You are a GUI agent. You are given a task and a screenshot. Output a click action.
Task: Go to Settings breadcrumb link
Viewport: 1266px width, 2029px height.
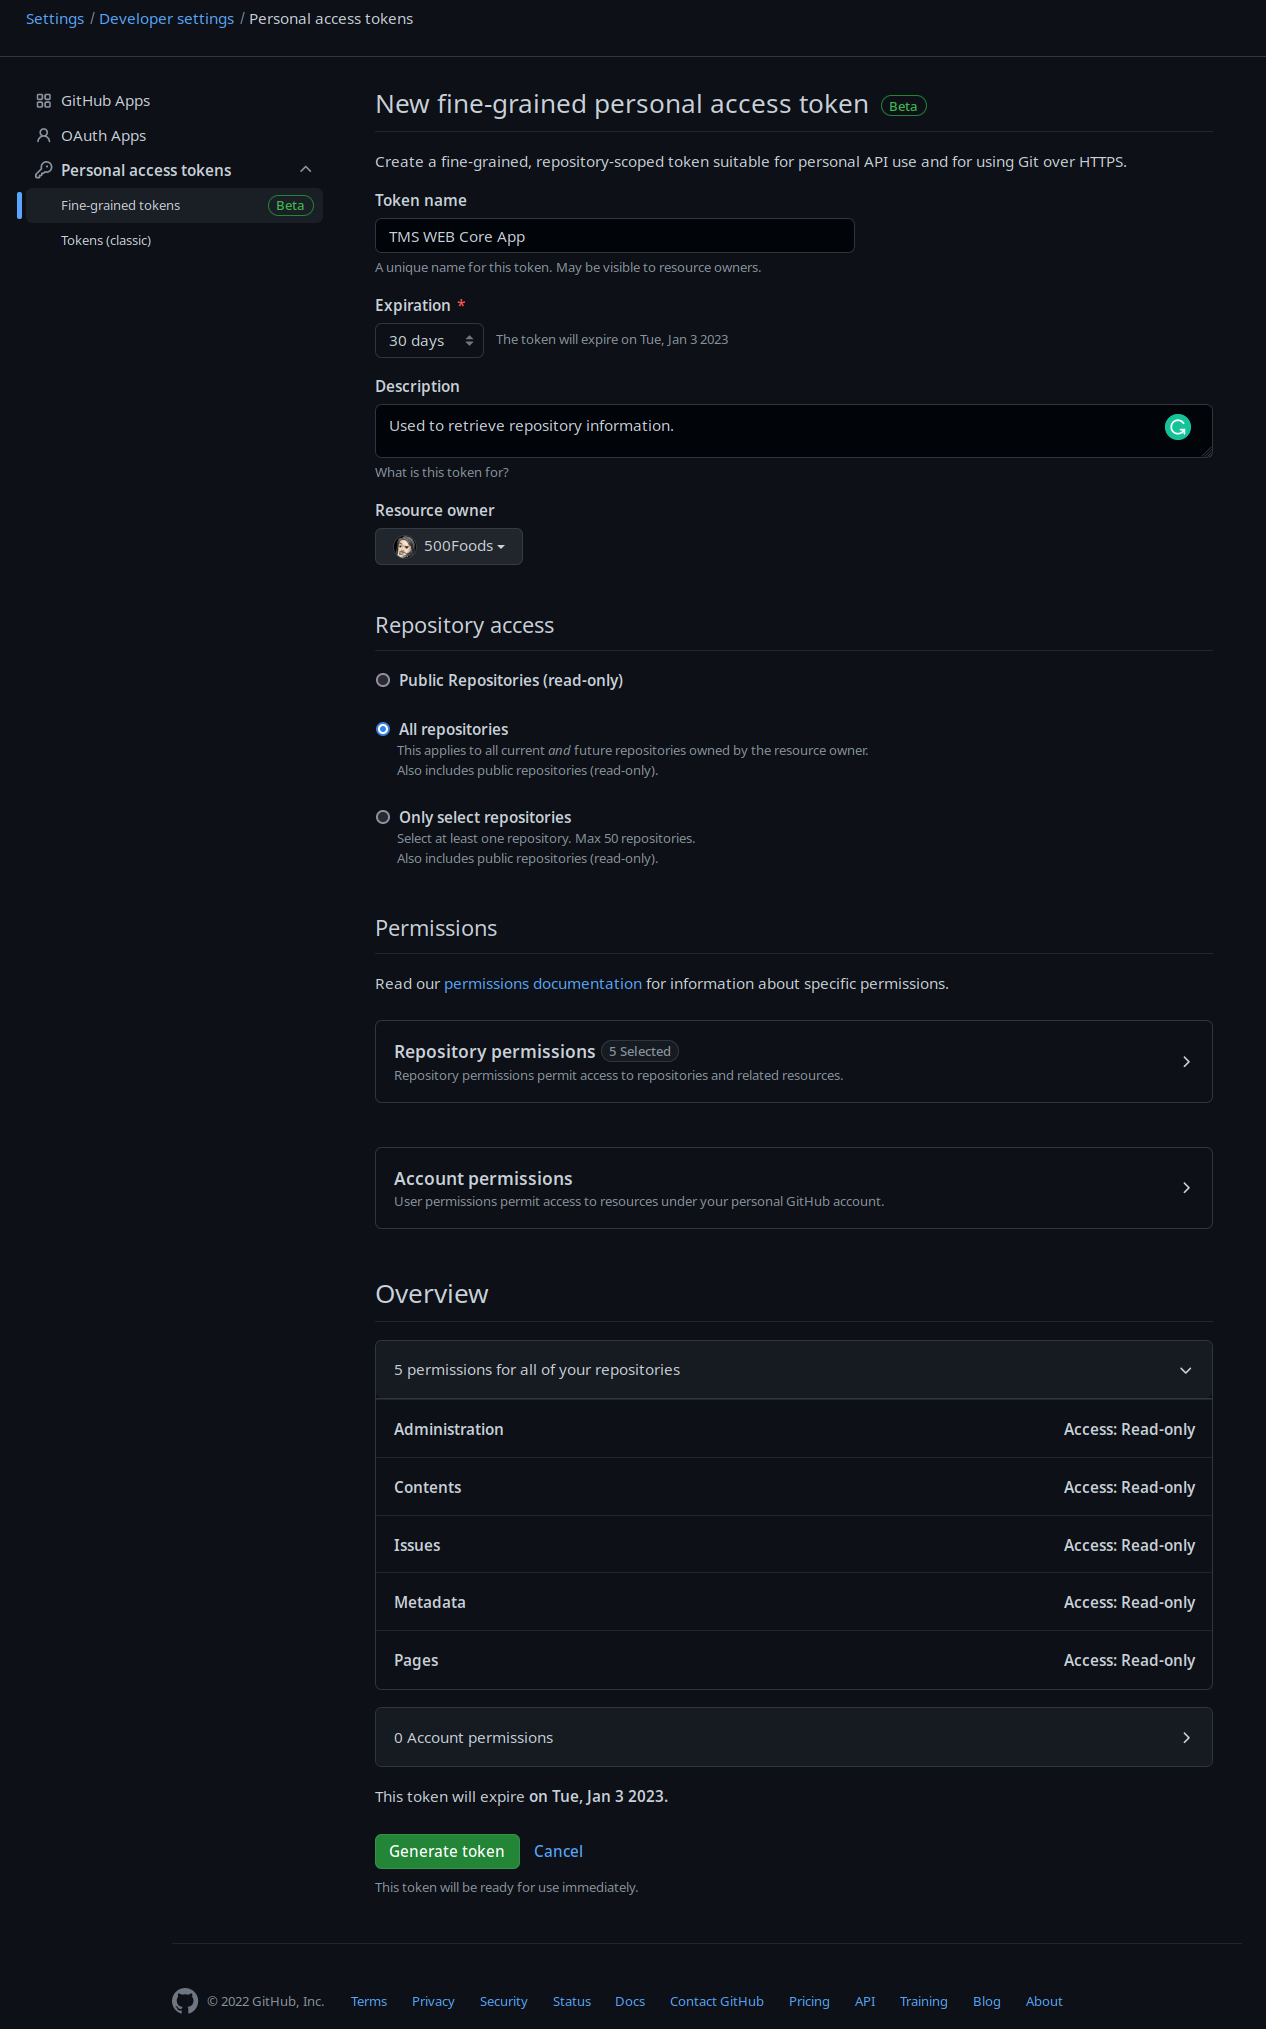[55, 19]
